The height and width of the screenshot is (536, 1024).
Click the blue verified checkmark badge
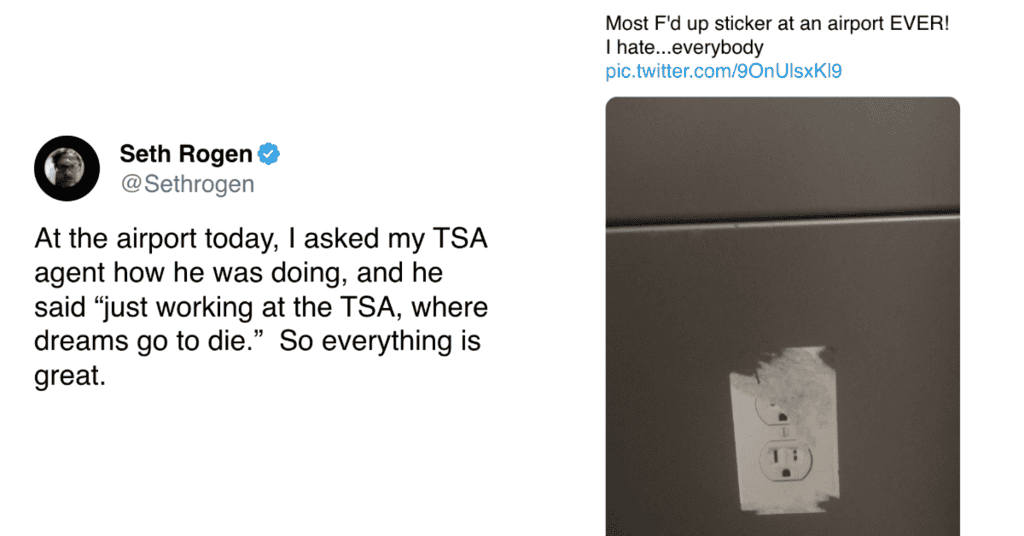pyautogui.click(x=269, y=154)
